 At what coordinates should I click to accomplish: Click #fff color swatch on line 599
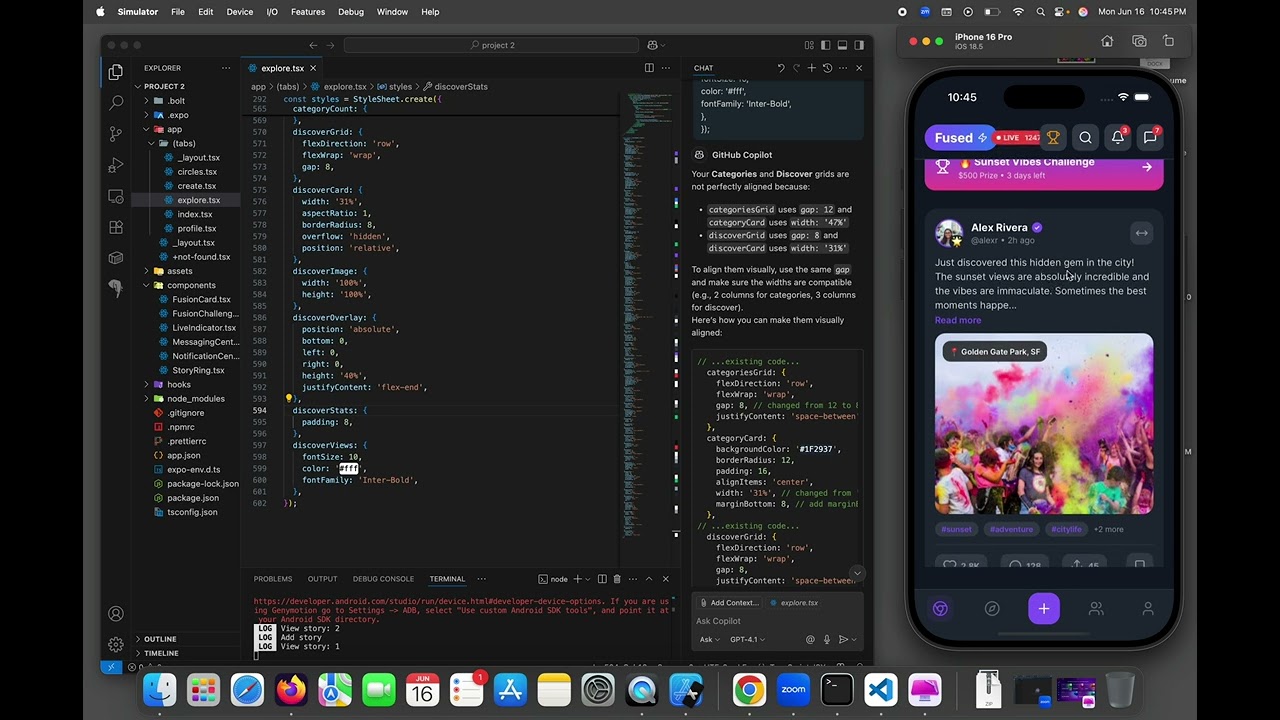tap(348, 469)
